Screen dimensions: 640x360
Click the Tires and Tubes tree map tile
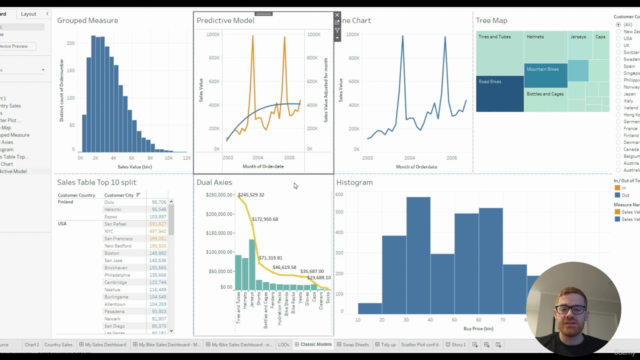pyautogui.click(x=500, y=53)
